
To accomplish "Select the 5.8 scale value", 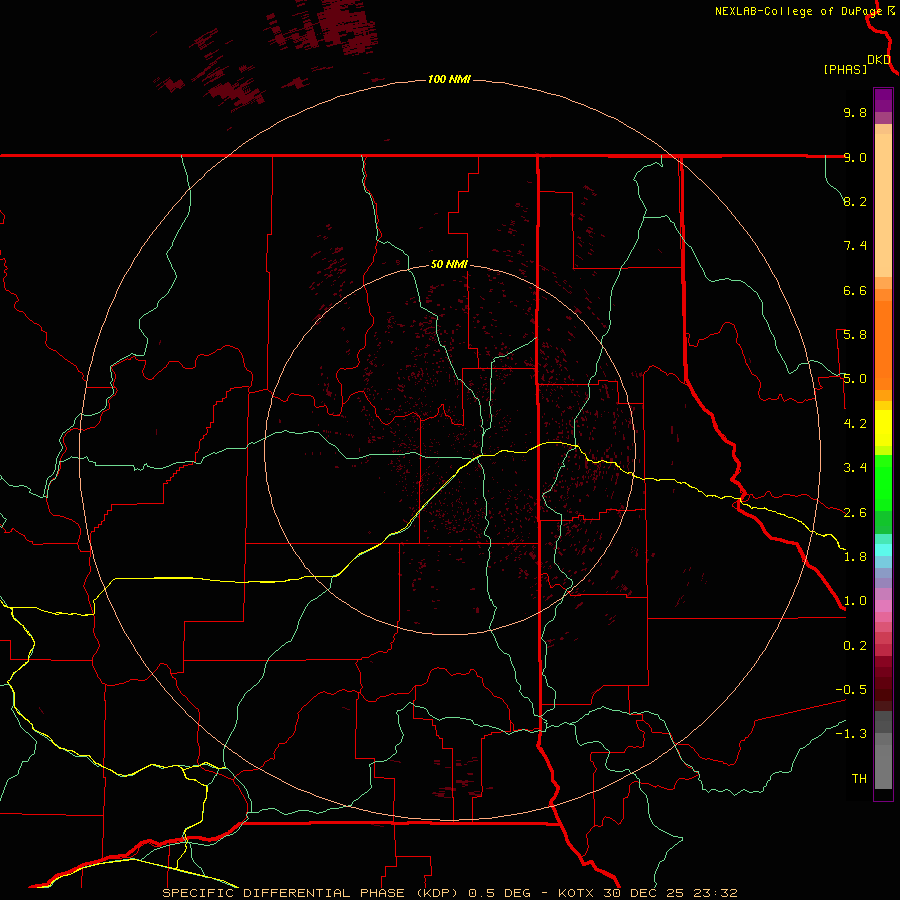I will point(855,335).
